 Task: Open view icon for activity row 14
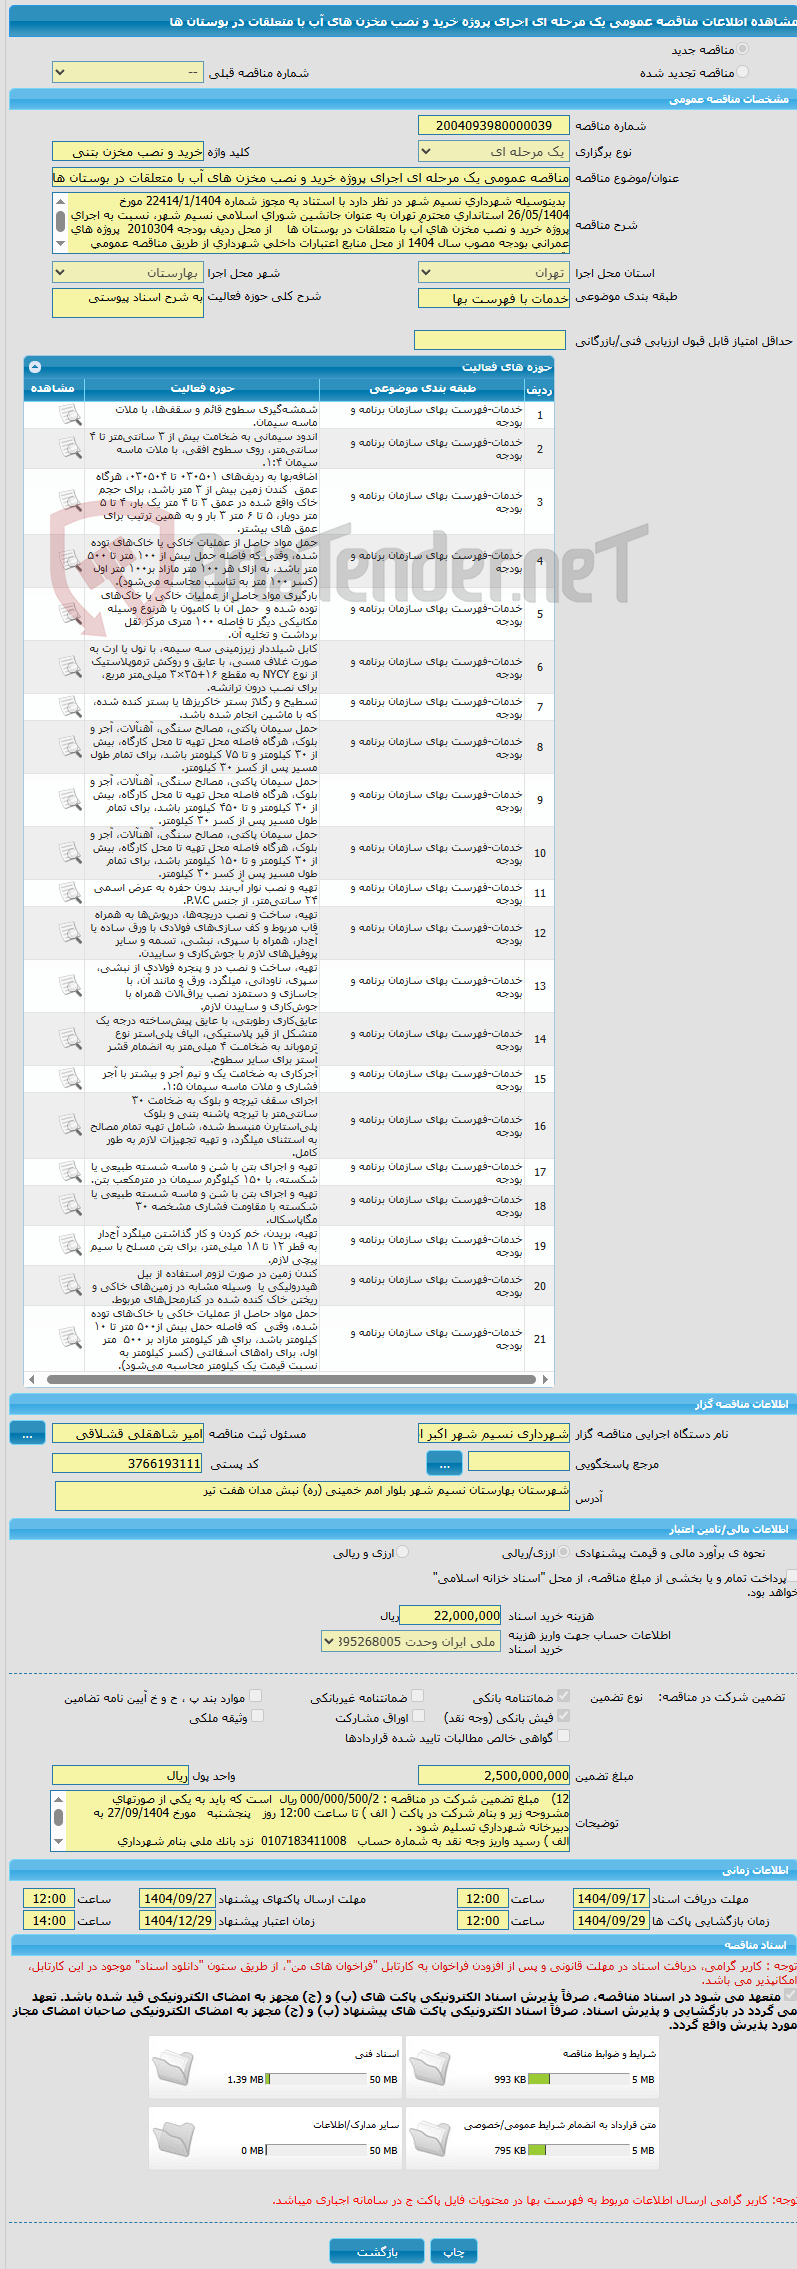point(69,1039)
